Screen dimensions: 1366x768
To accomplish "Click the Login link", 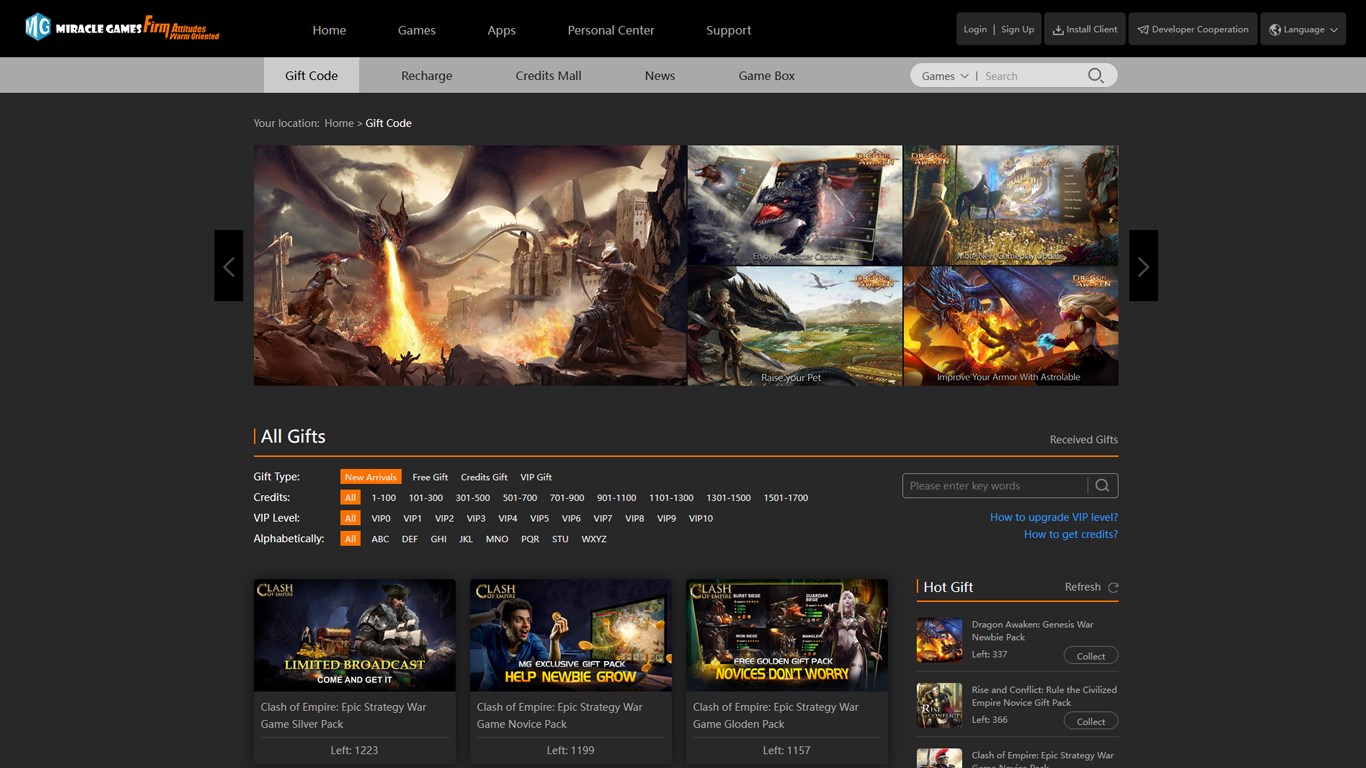I will click(975, 30).
